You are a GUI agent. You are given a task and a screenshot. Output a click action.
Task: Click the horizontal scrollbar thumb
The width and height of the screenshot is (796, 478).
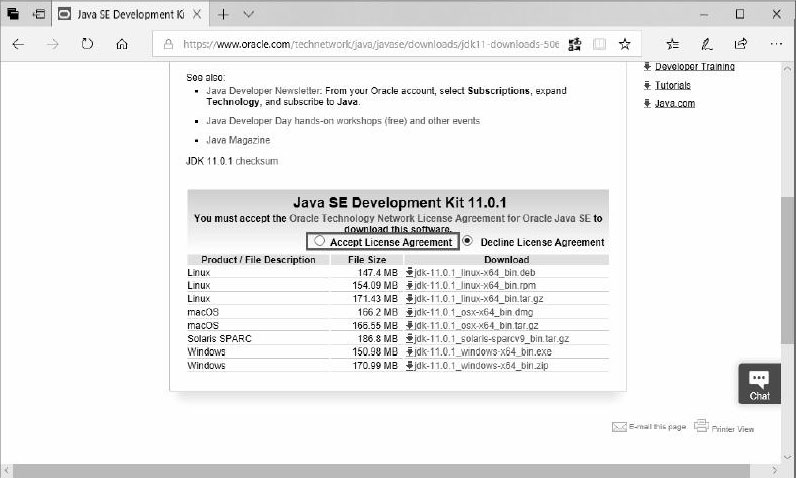(x=381, y=470)
